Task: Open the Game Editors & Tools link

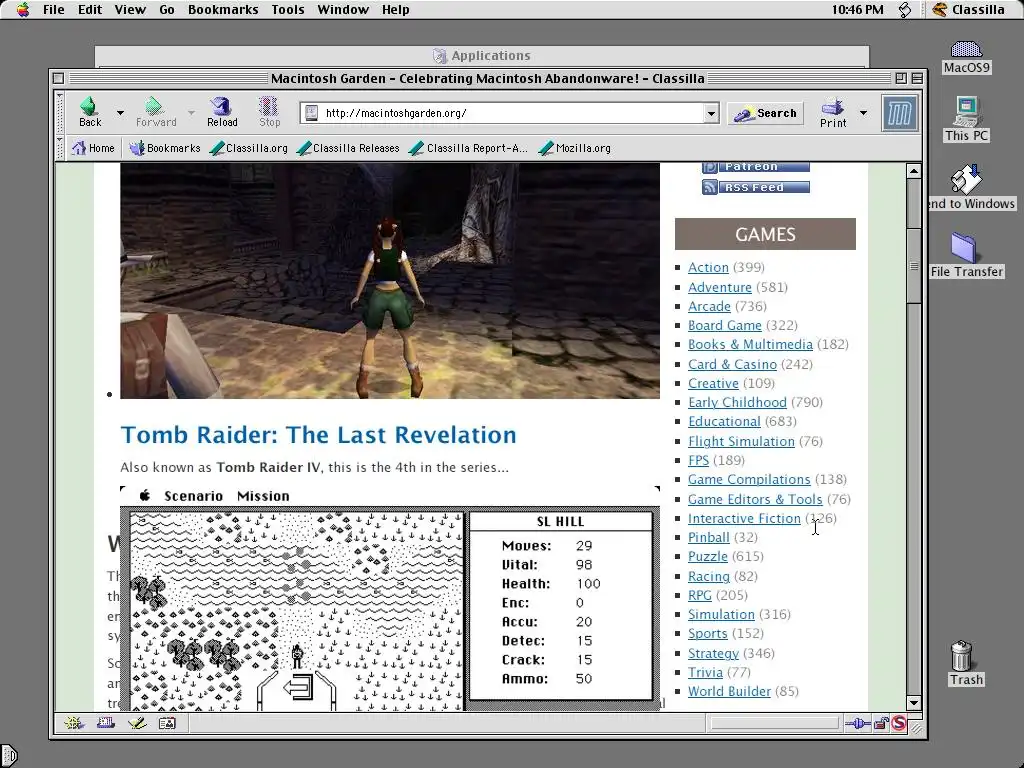Action: pos(755,500)
